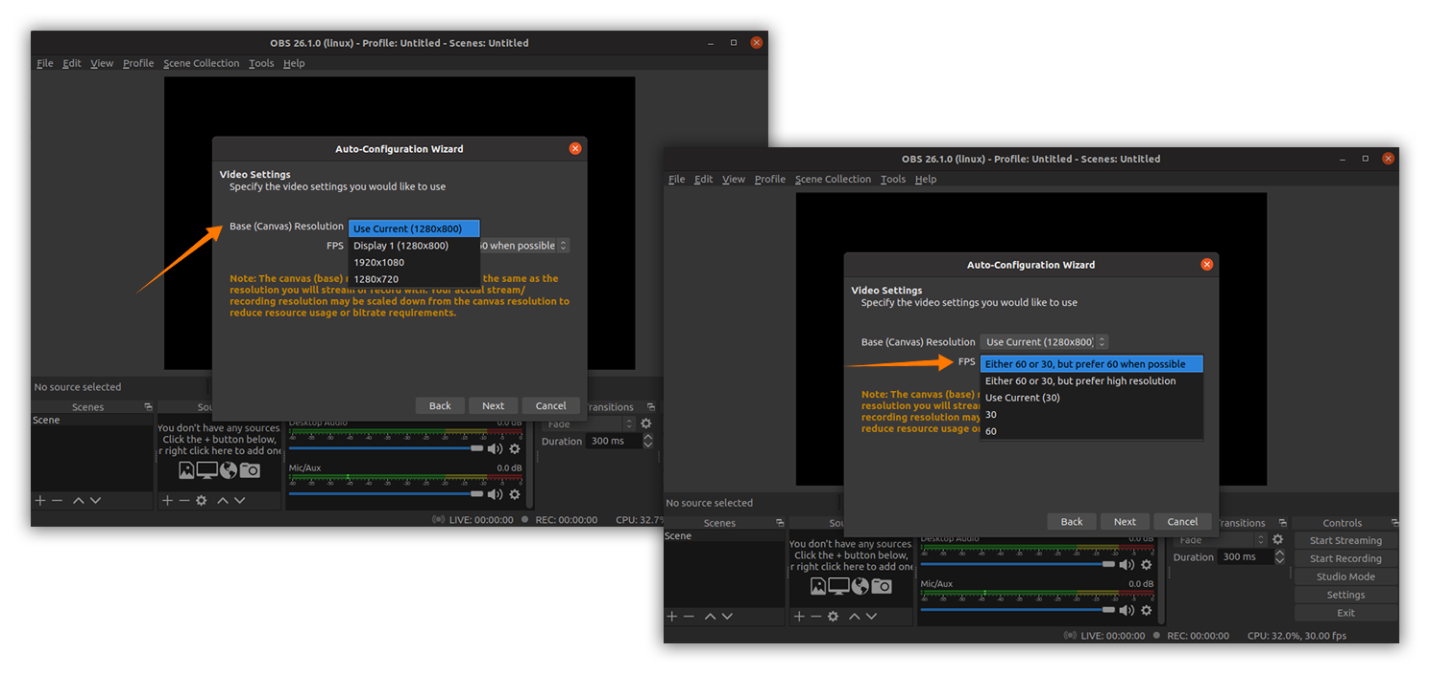Open File menu in left OBS window
1430x673 pixels.
45,63
